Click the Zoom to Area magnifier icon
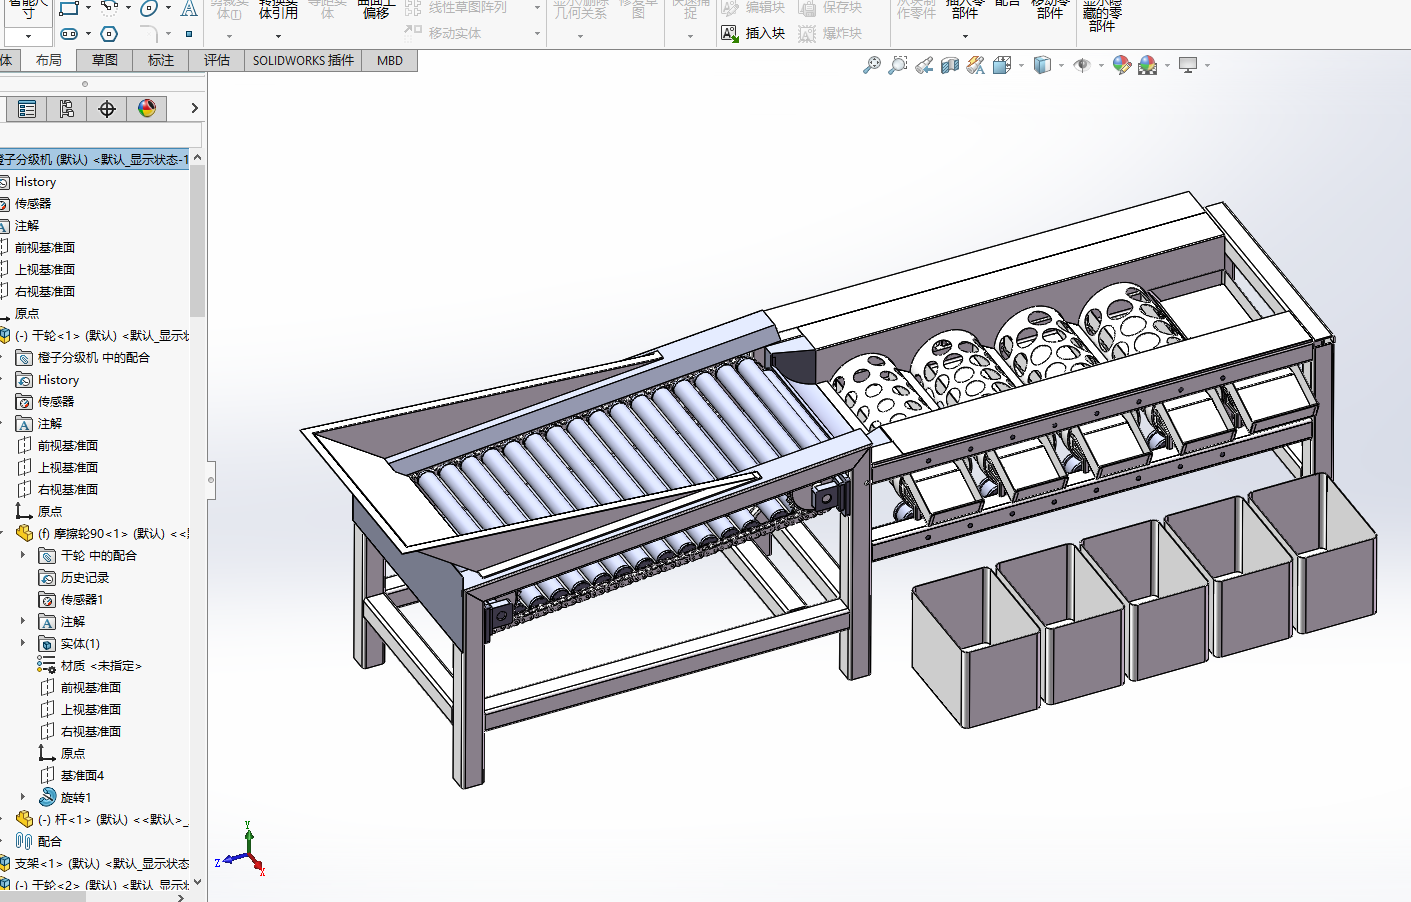Viewport: 1411px width, 902px height. tap(898, 66)
